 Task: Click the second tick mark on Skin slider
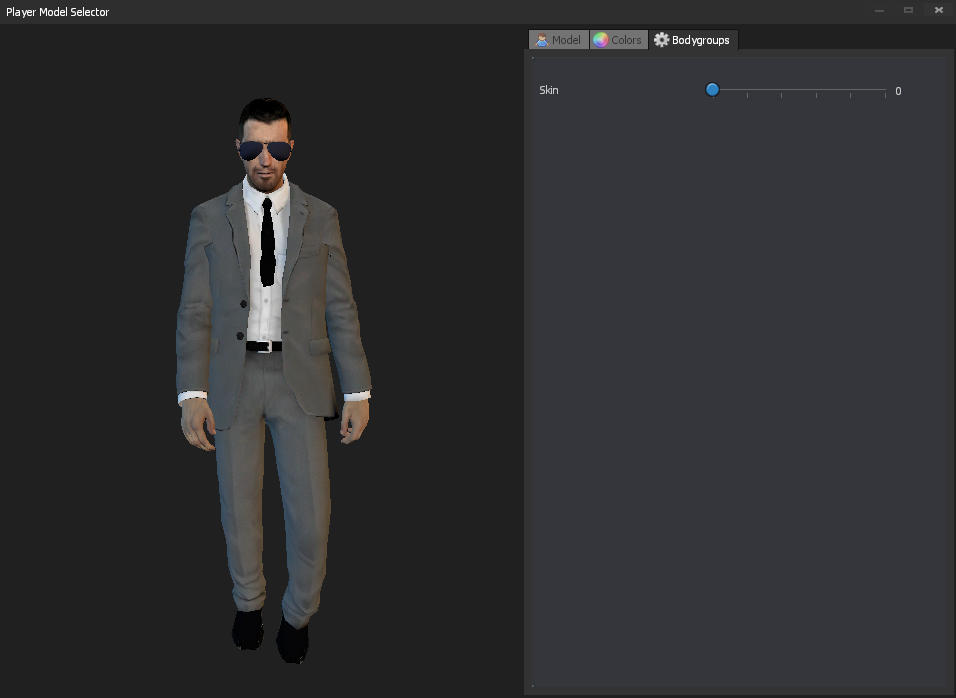pos(782,94)
